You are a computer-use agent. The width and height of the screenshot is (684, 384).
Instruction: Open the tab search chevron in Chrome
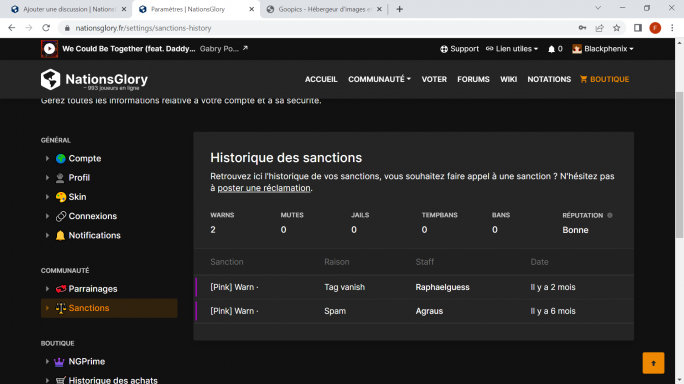pyautogui.click(x=598, y=8)
